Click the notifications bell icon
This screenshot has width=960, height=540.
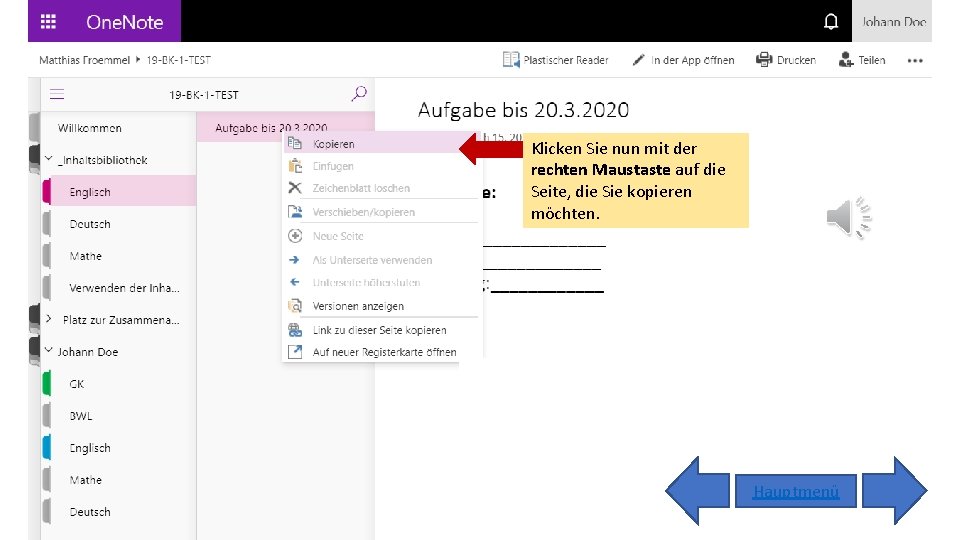point(831,22)
